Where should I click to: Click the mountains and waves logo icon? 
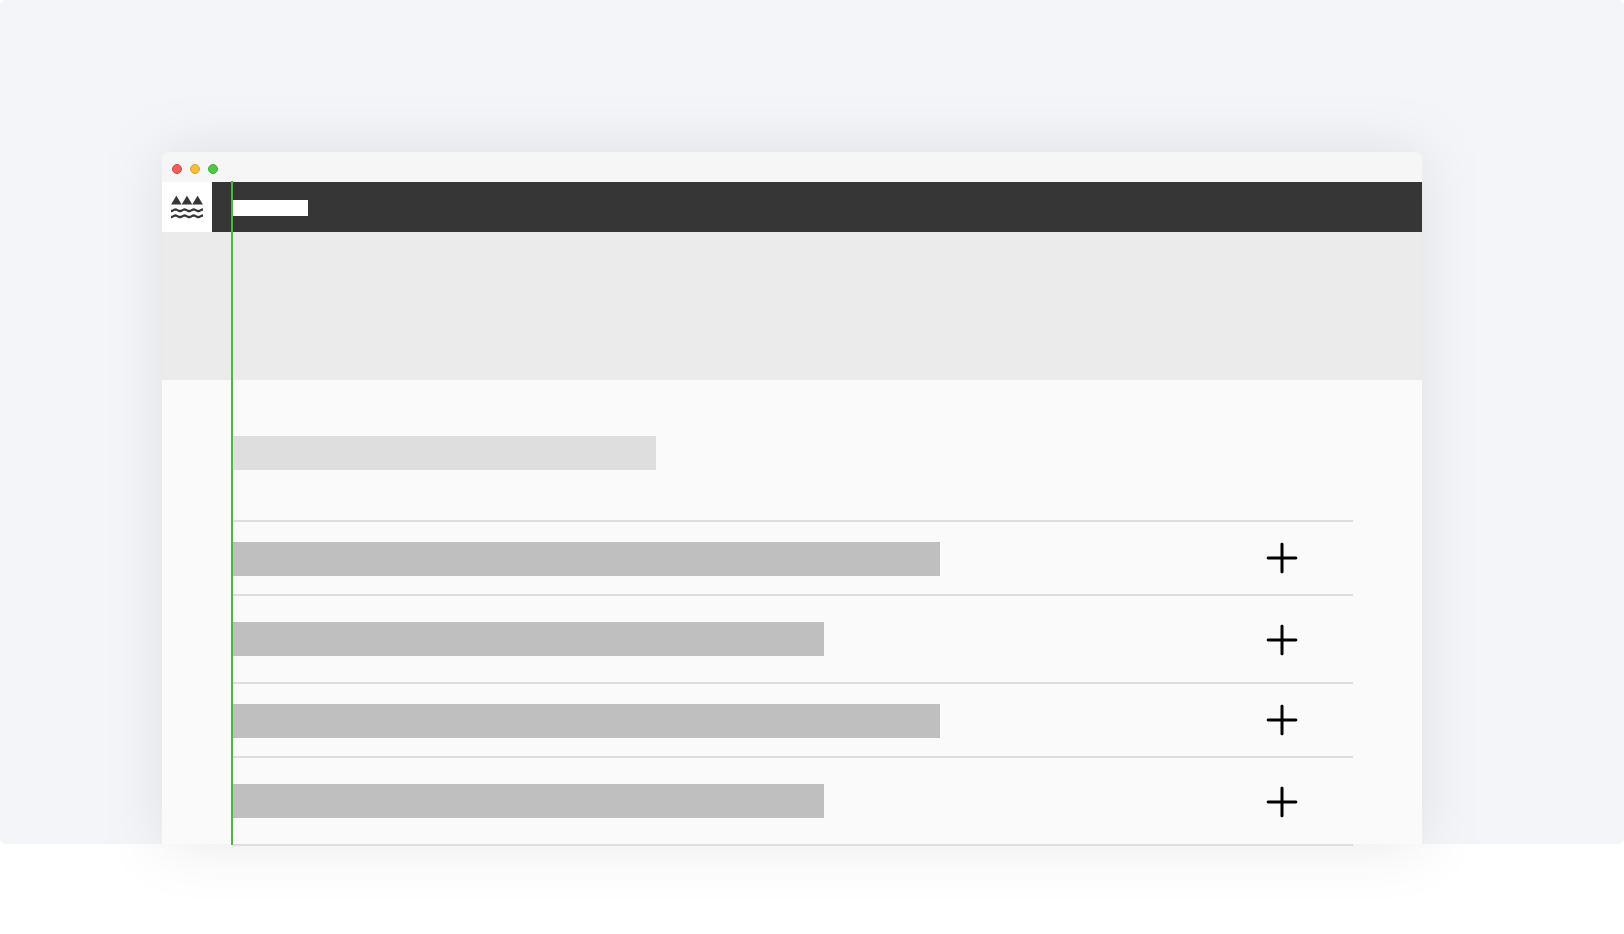click(x=187, y=207)
